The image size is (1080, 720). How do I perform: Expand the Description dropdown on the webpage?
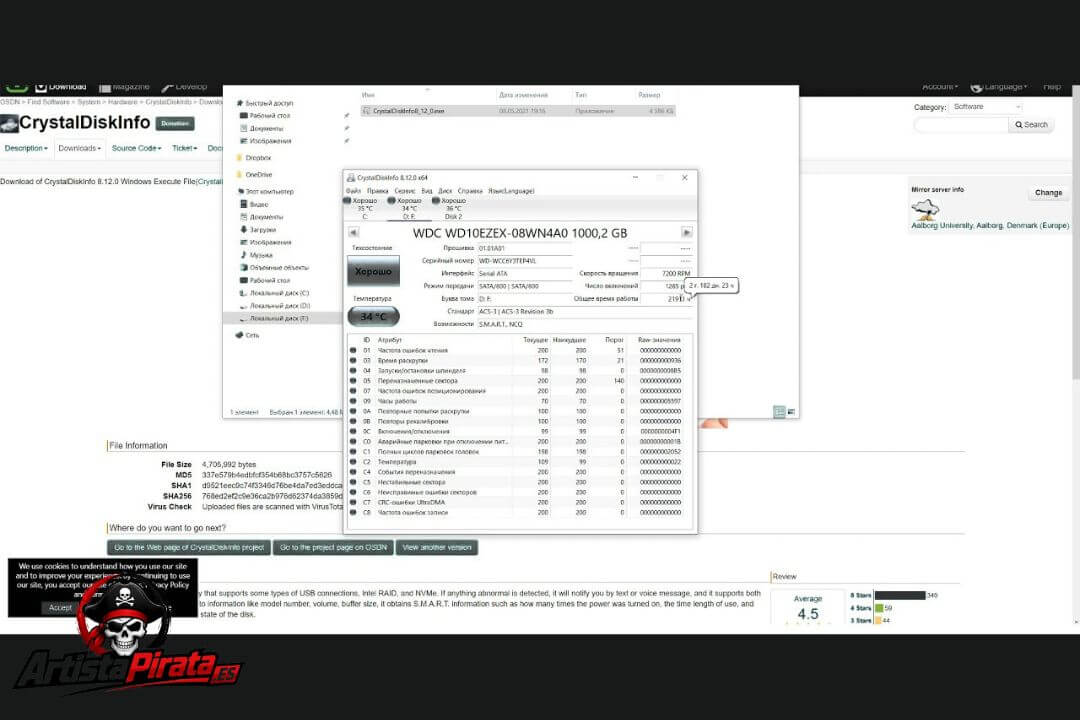26,148
